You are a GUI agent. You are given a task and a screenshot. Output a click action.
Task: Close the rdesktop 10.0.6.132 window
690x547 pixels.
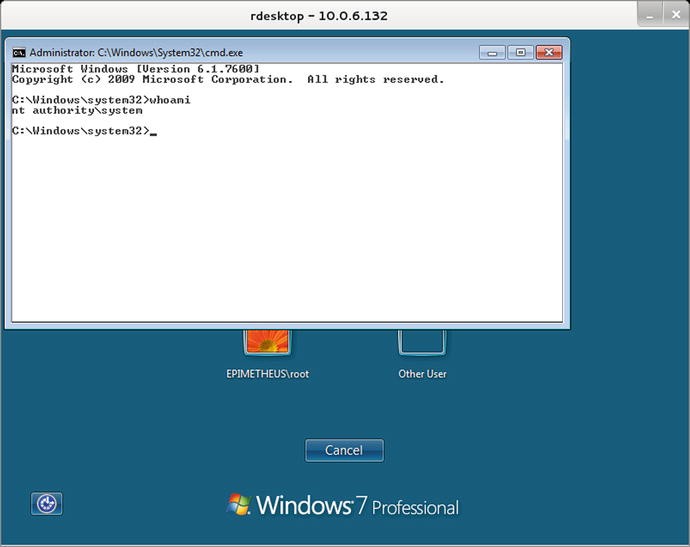click(x=676, y=15)
